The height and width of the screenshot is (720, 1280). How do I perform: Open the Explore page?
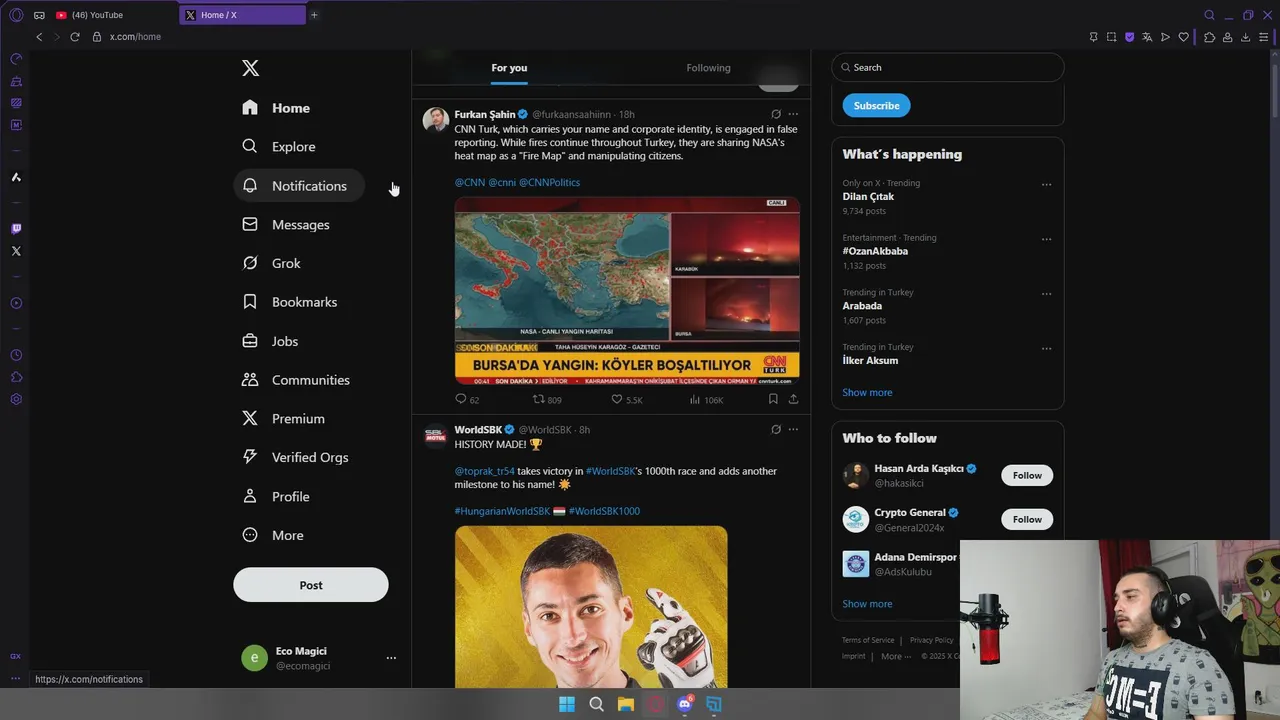point(279,147)
